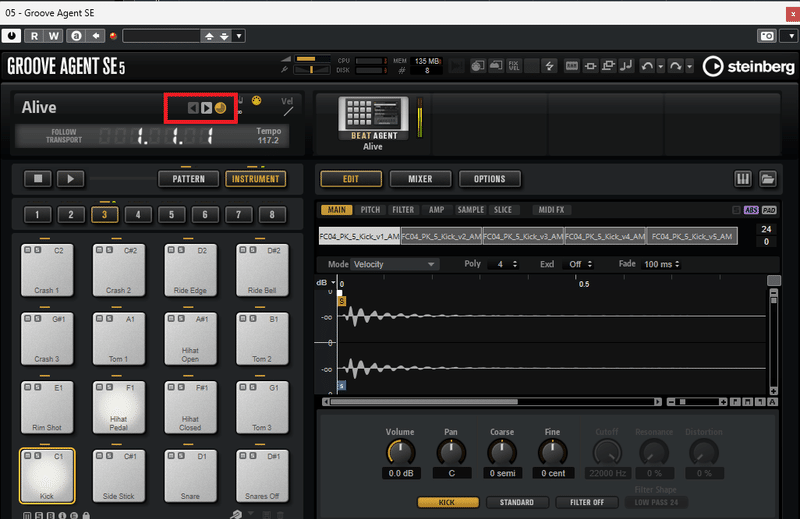Image resolution: width=800 pixels, height=519 pixels.
Task: Switch to the MIDI FX tab
Action: [x=552, y=210]
